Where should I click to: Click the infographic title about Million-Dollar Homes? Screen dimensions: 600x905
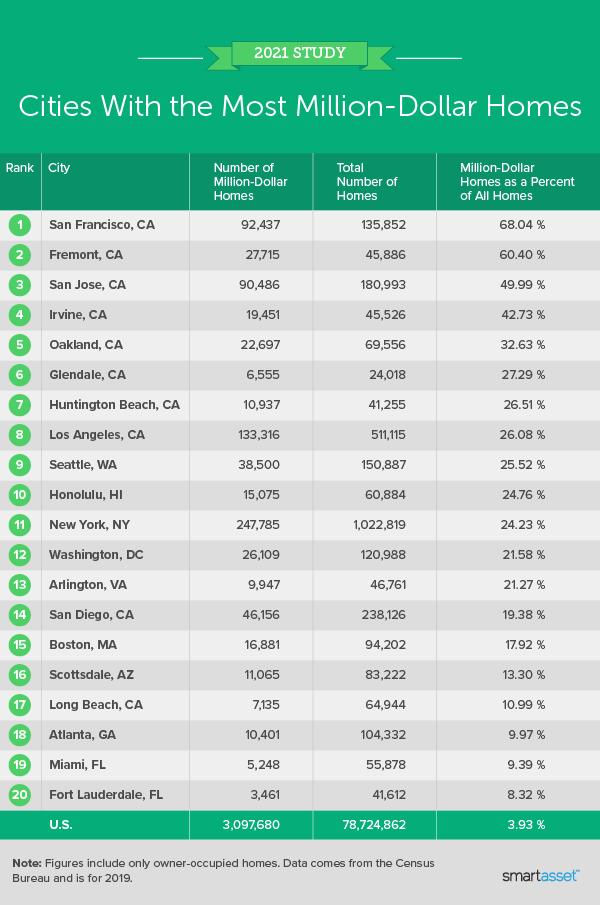[300, 104]
